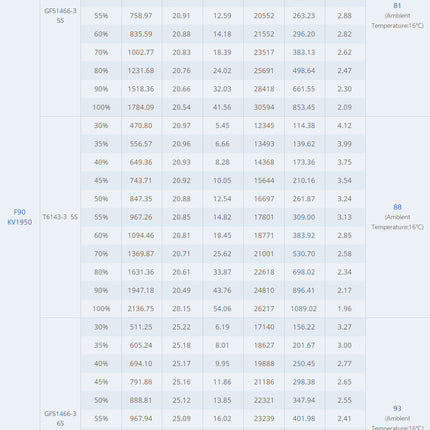Select the 4.12 efficiency cell

344,126
